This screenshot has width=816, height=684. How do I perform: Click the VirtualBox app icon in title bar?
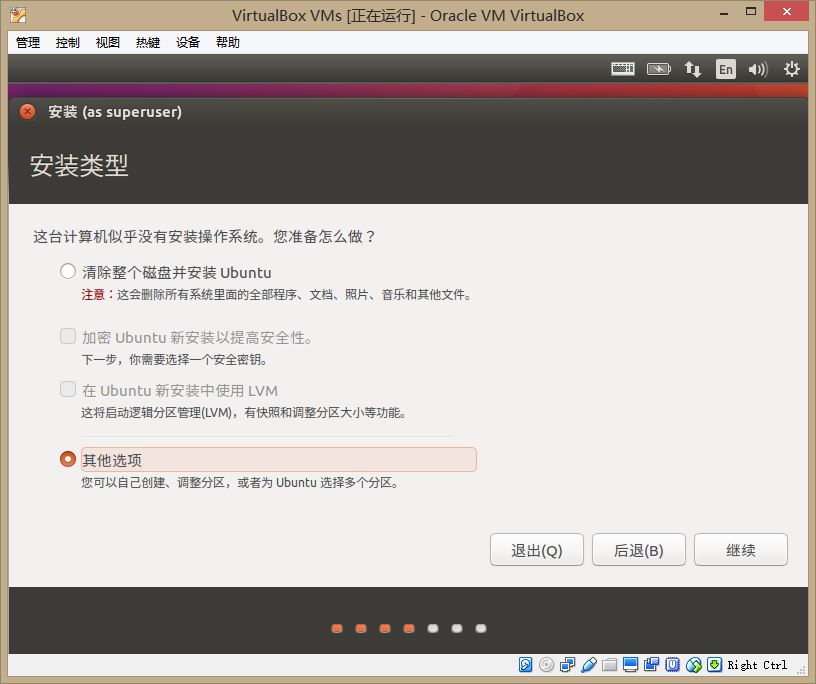18,15
